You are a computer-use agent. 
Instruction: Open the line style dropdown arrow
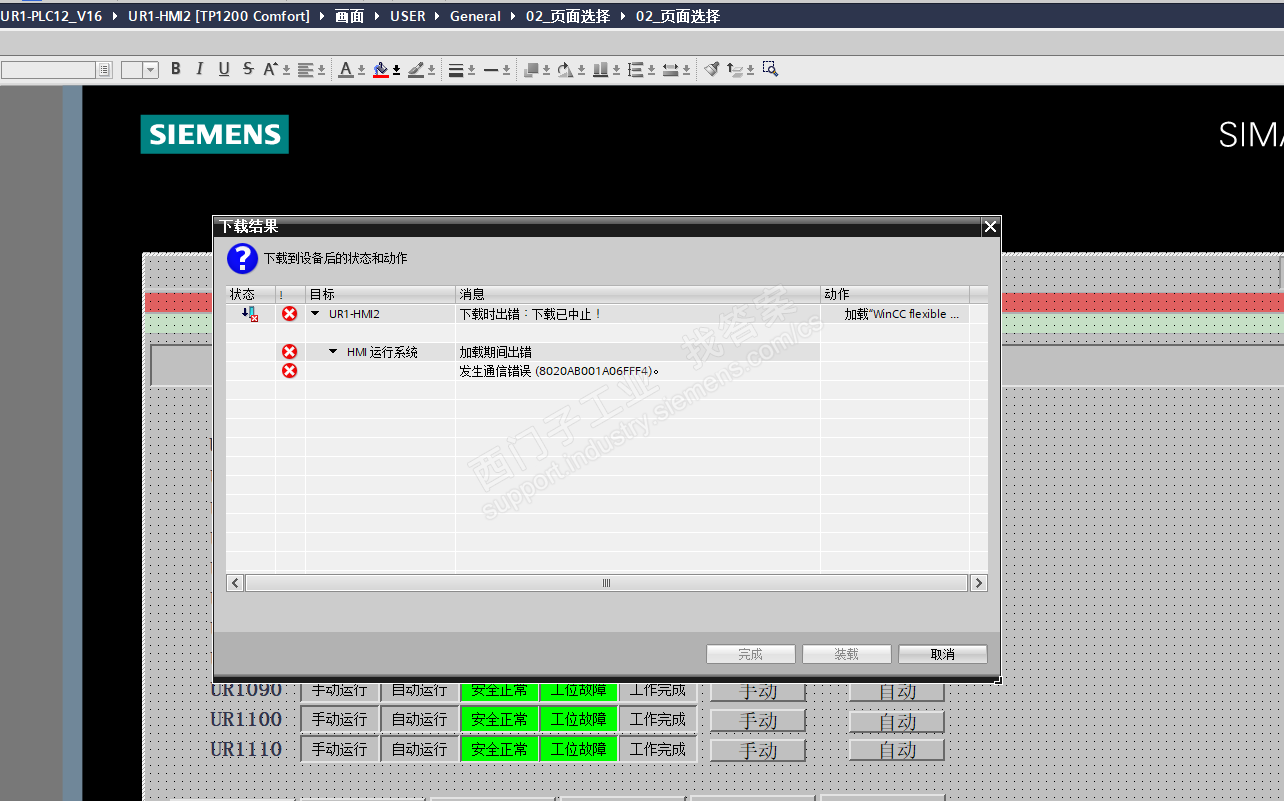click(x=507, y=70)
